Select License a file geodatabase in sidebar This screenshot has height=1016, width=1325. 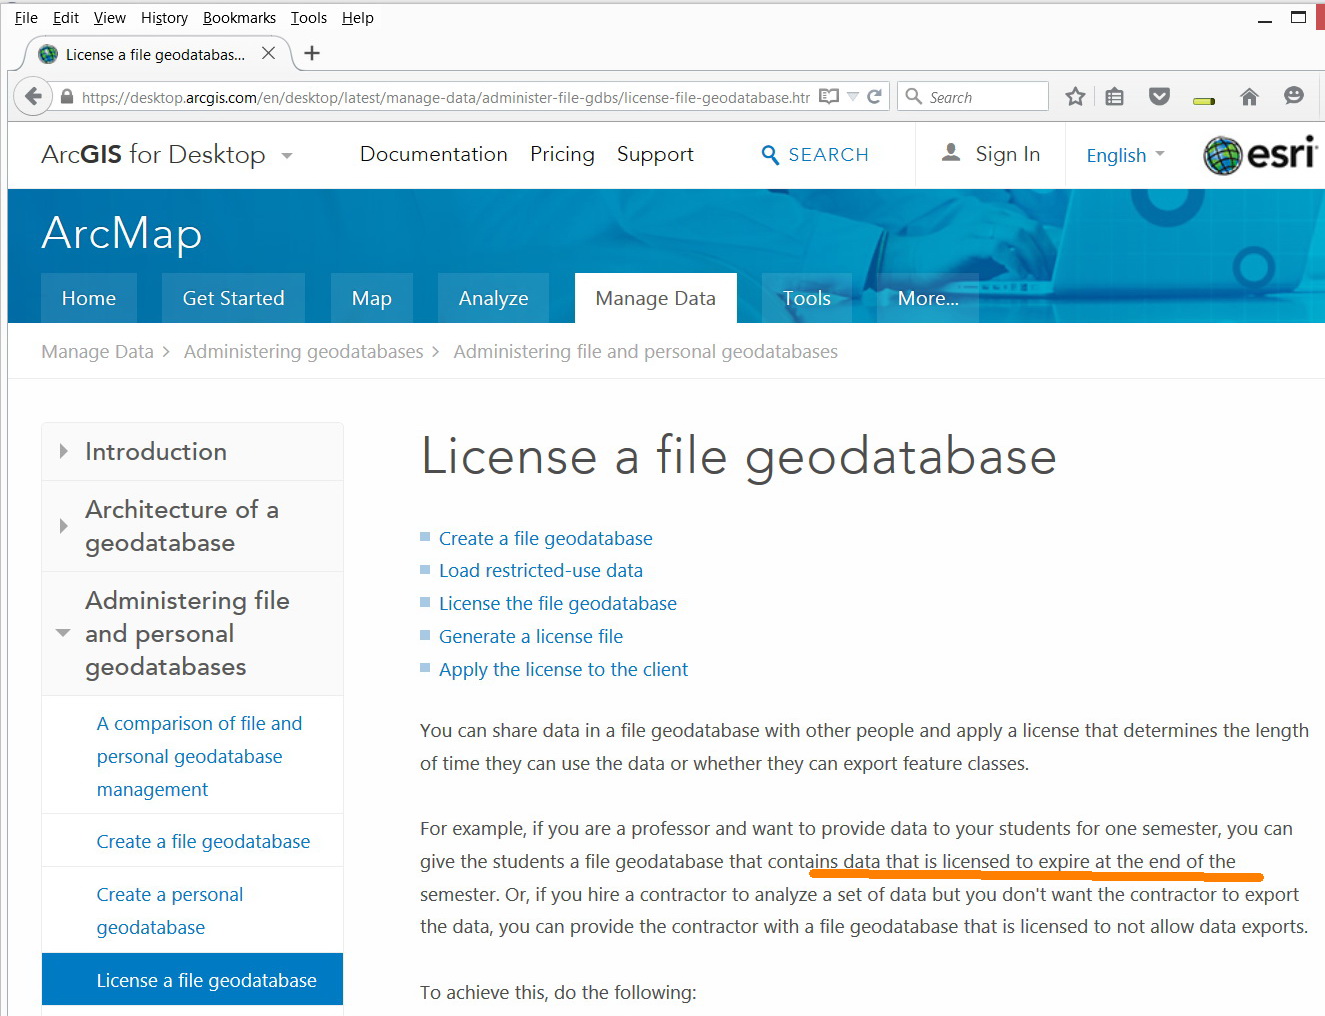(x=192, y=980)
